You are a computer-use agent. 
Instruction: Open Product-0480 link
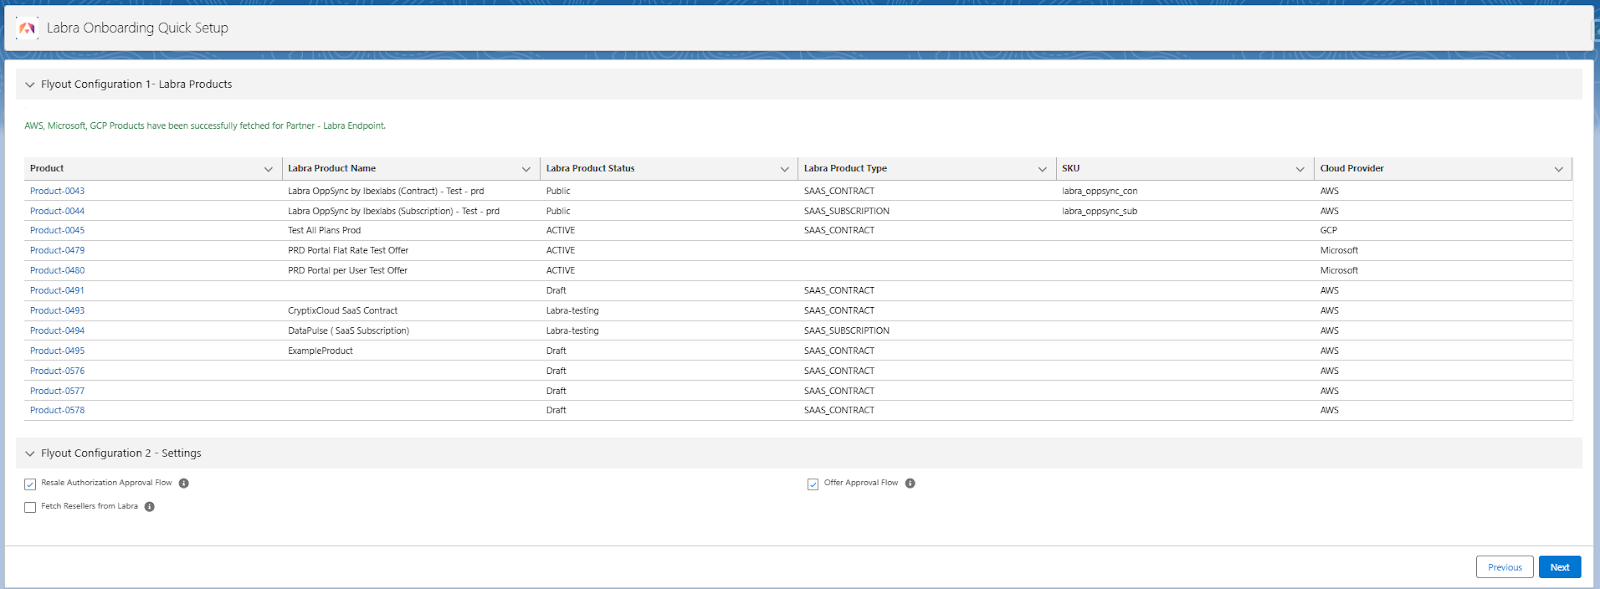57,270
